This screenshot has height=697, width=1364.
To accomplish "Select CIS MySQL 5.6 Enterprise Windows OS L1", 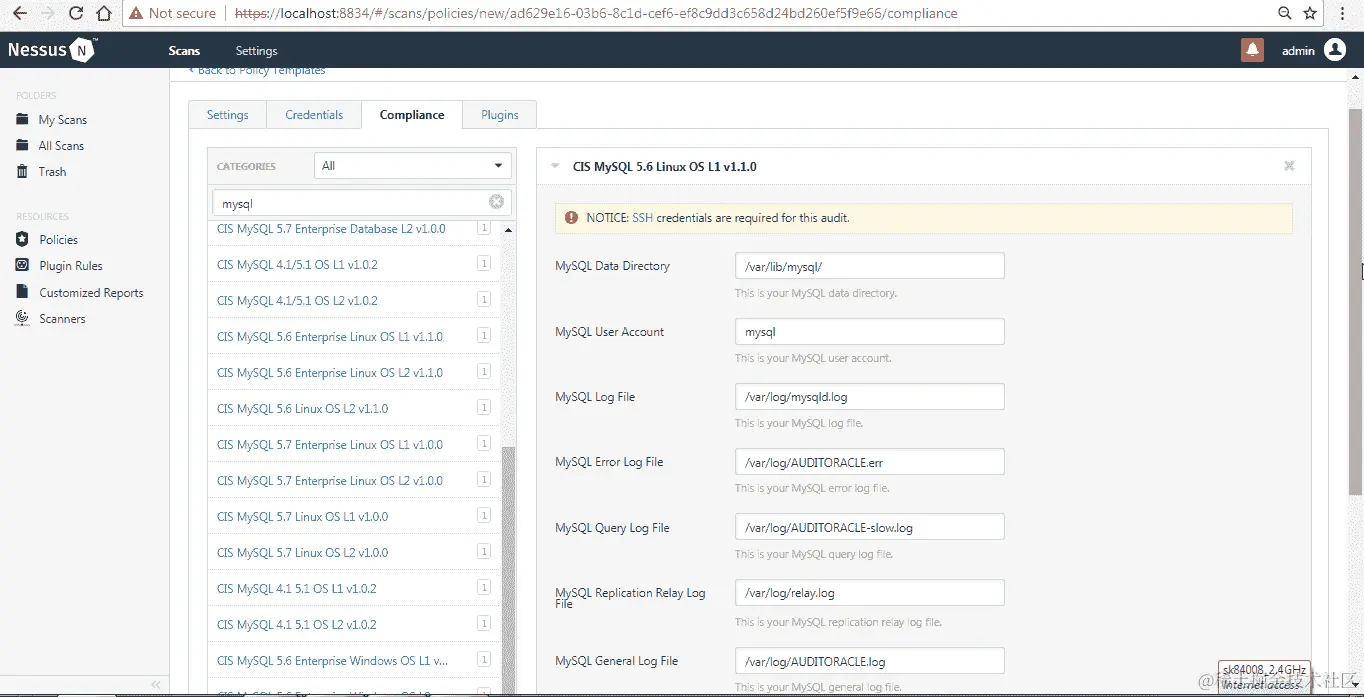I will coord(333,660).
